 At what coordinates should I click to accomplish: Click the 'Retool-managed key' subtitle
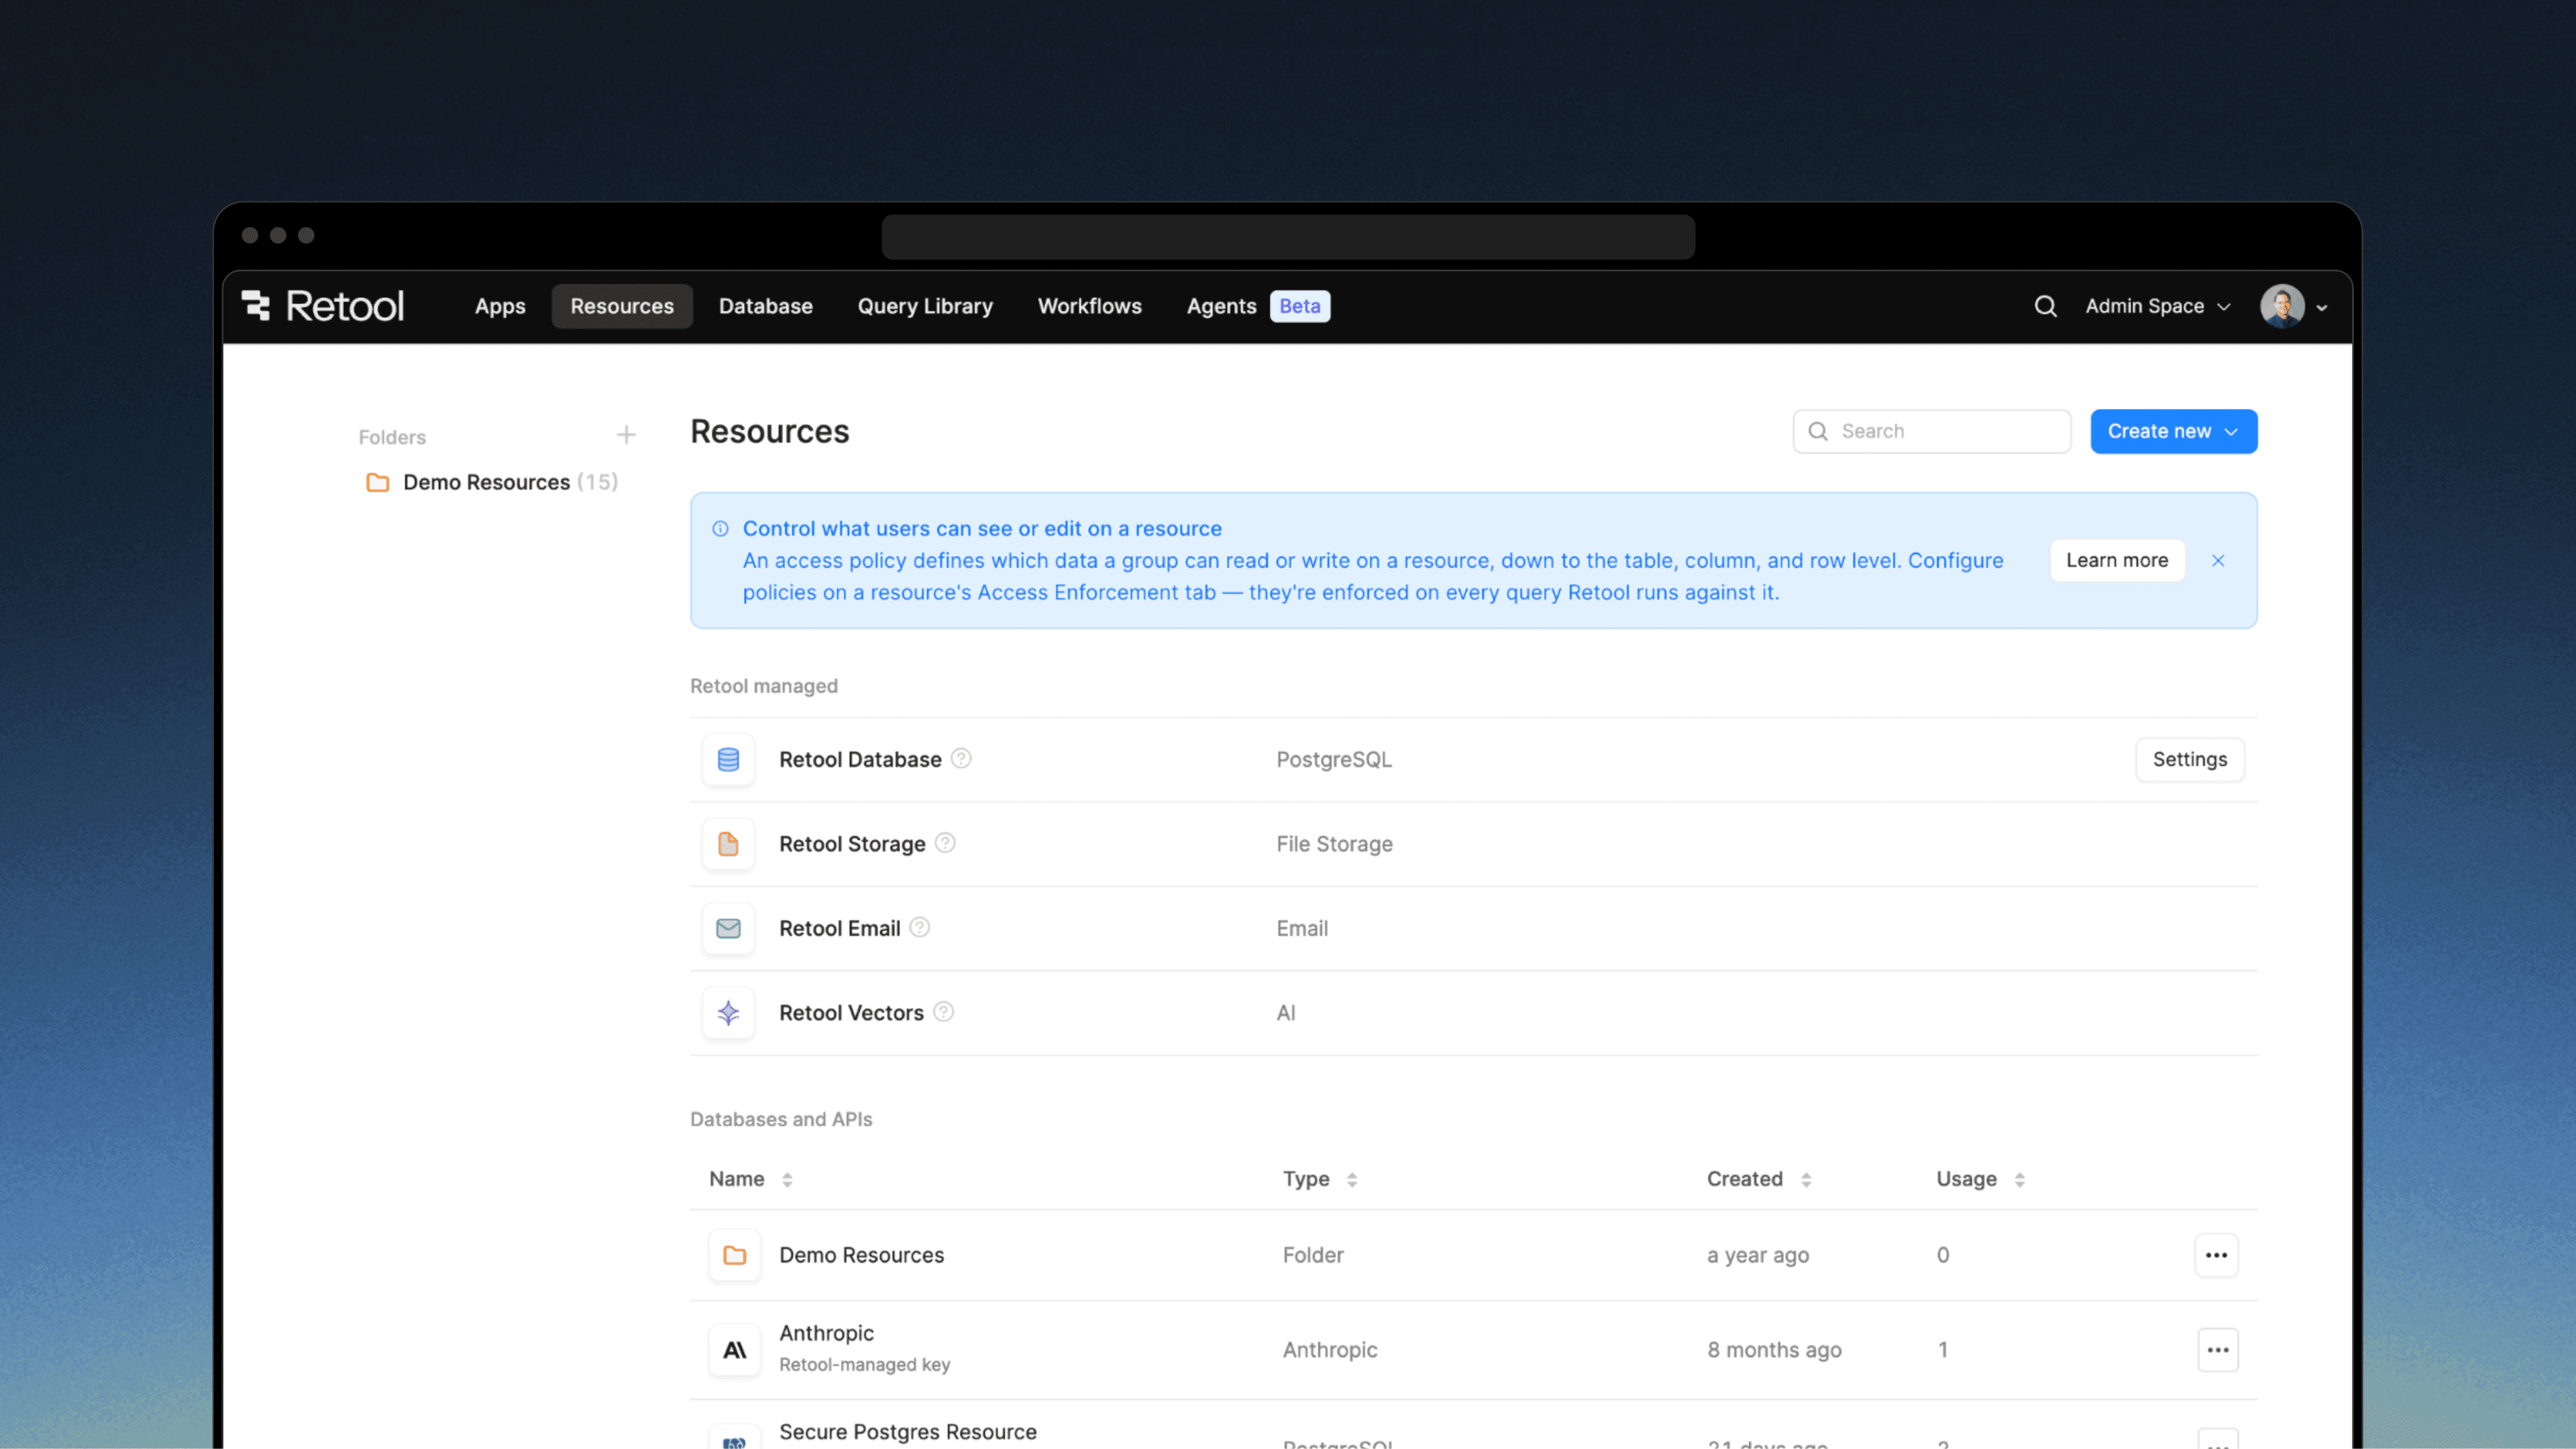[864, 1365]
